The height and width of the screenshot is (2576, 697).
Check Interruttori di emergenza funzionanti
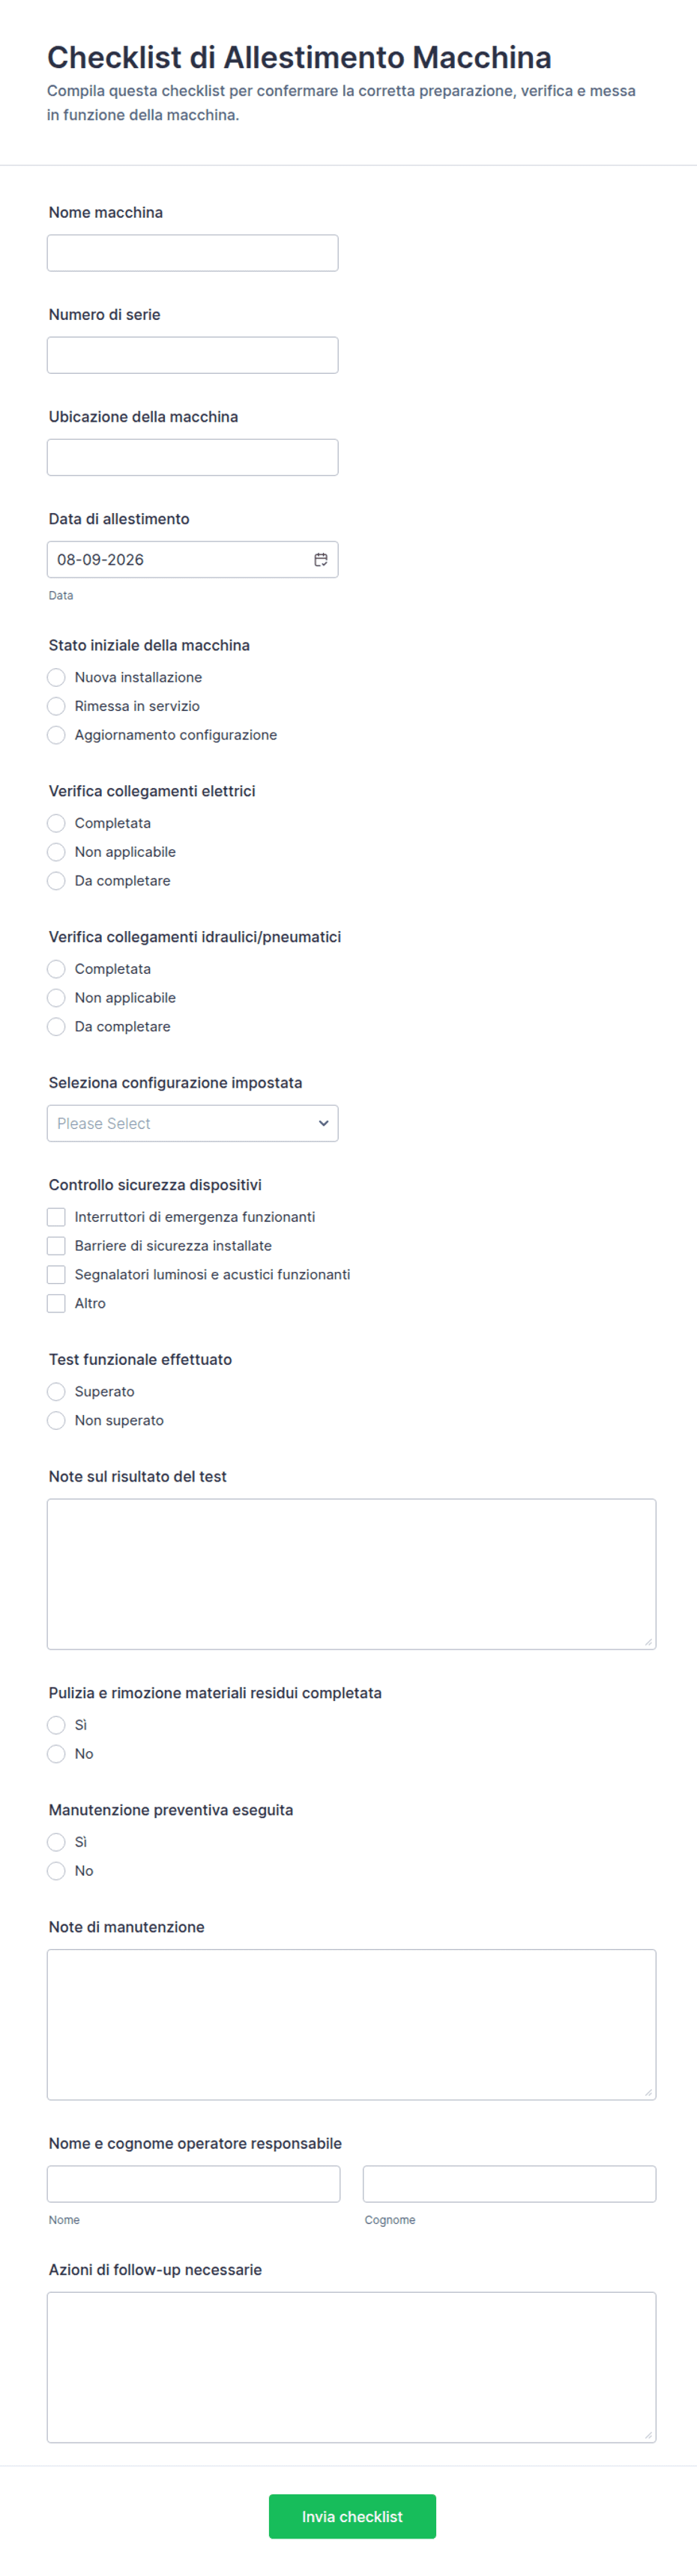pyautogui.click(x=56, y=1217)
